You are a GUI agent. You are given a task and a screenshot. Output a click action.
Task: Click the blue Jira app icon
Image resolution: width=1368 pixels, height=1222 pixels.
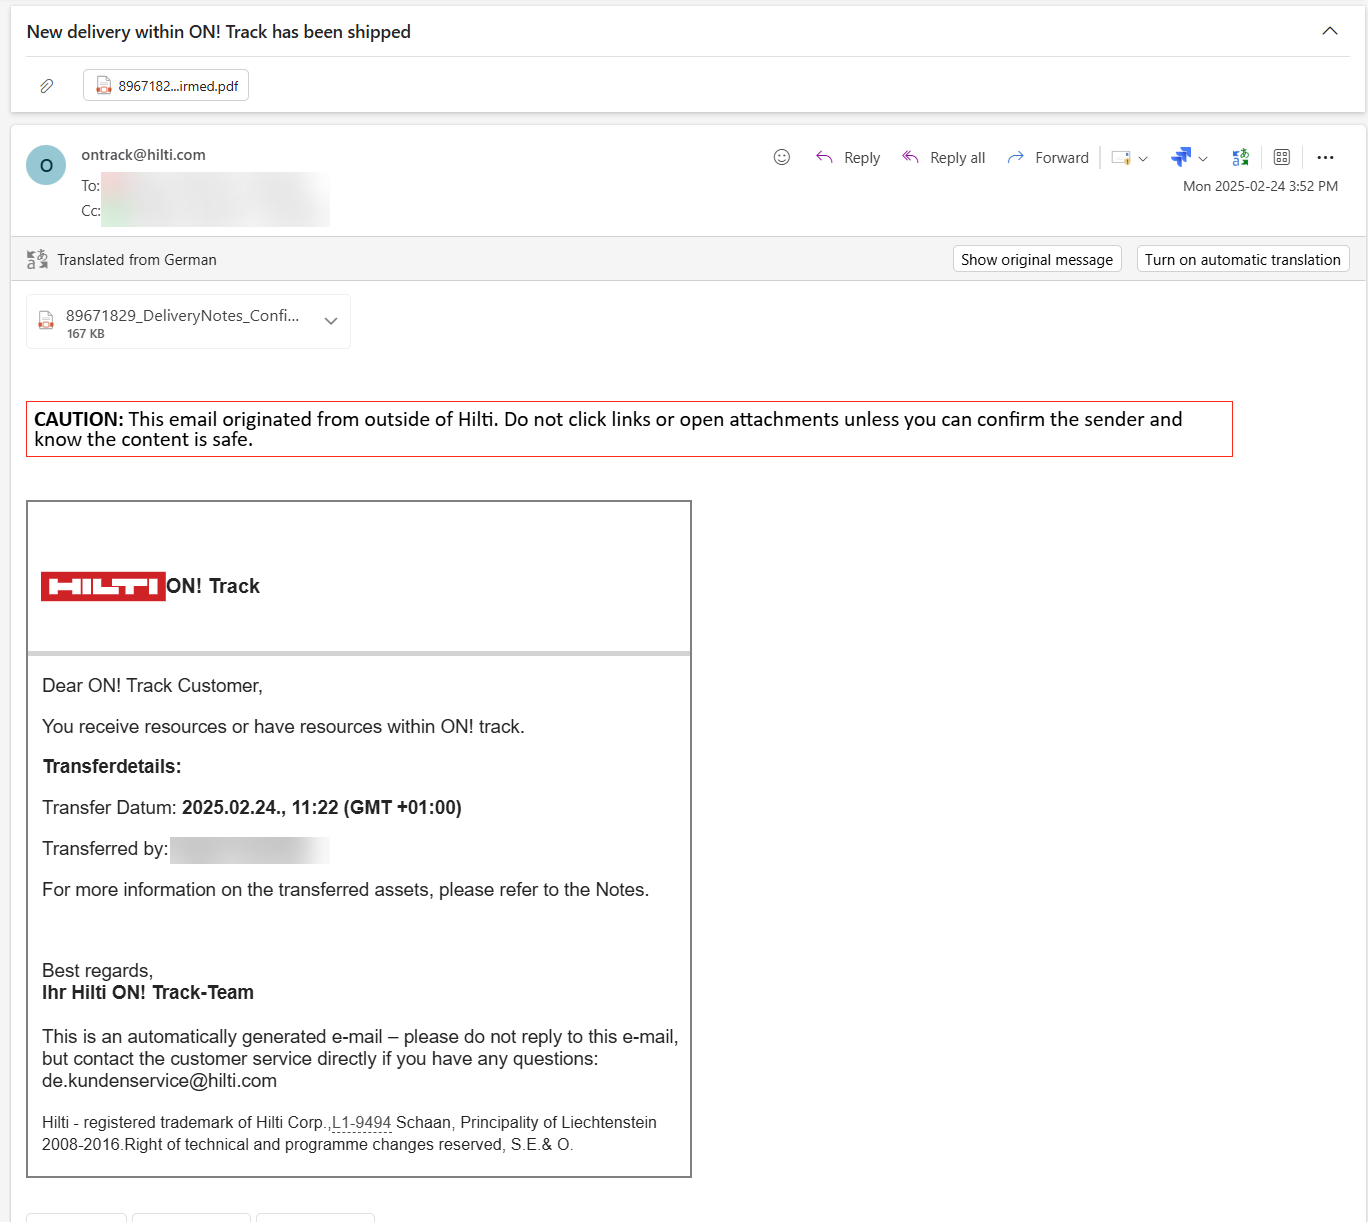coord(1181,157)
